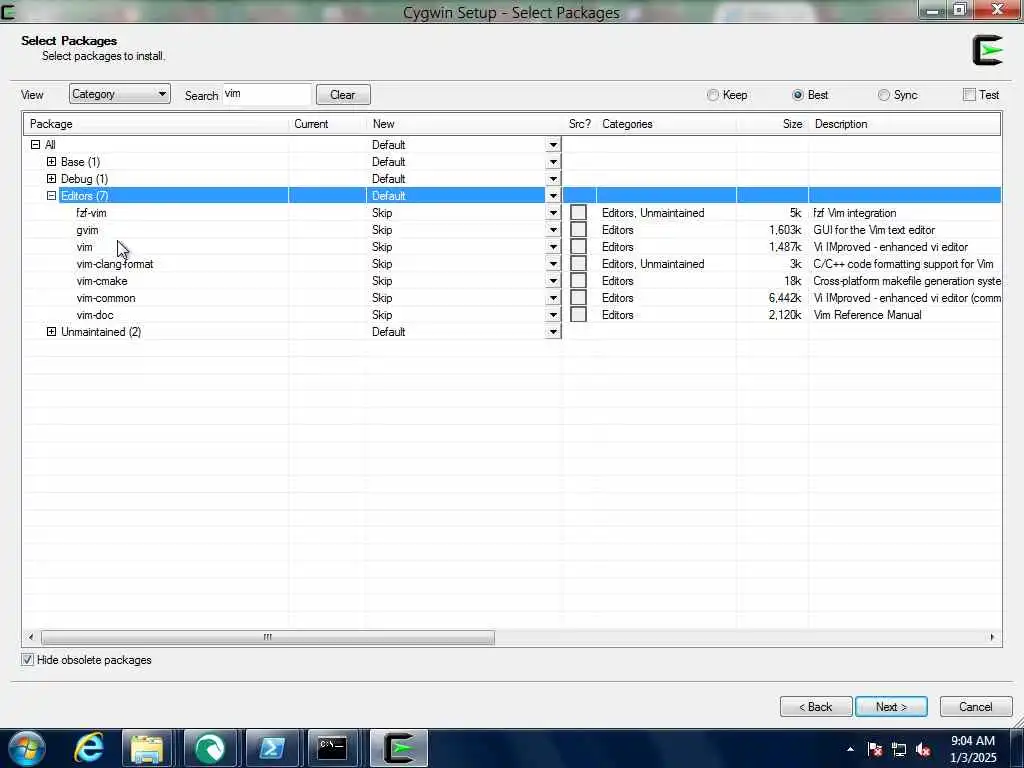
Task: Expand the Unmaintained (2) category
Action: (x=51, y=332)
